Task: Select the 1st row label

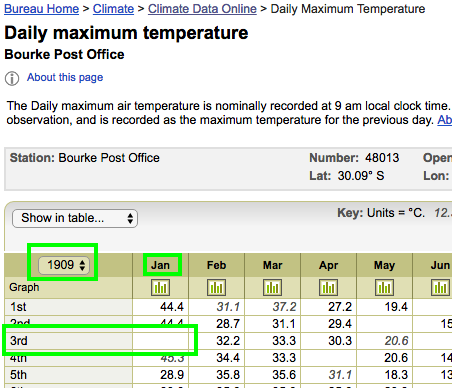Action: [18, 307]
